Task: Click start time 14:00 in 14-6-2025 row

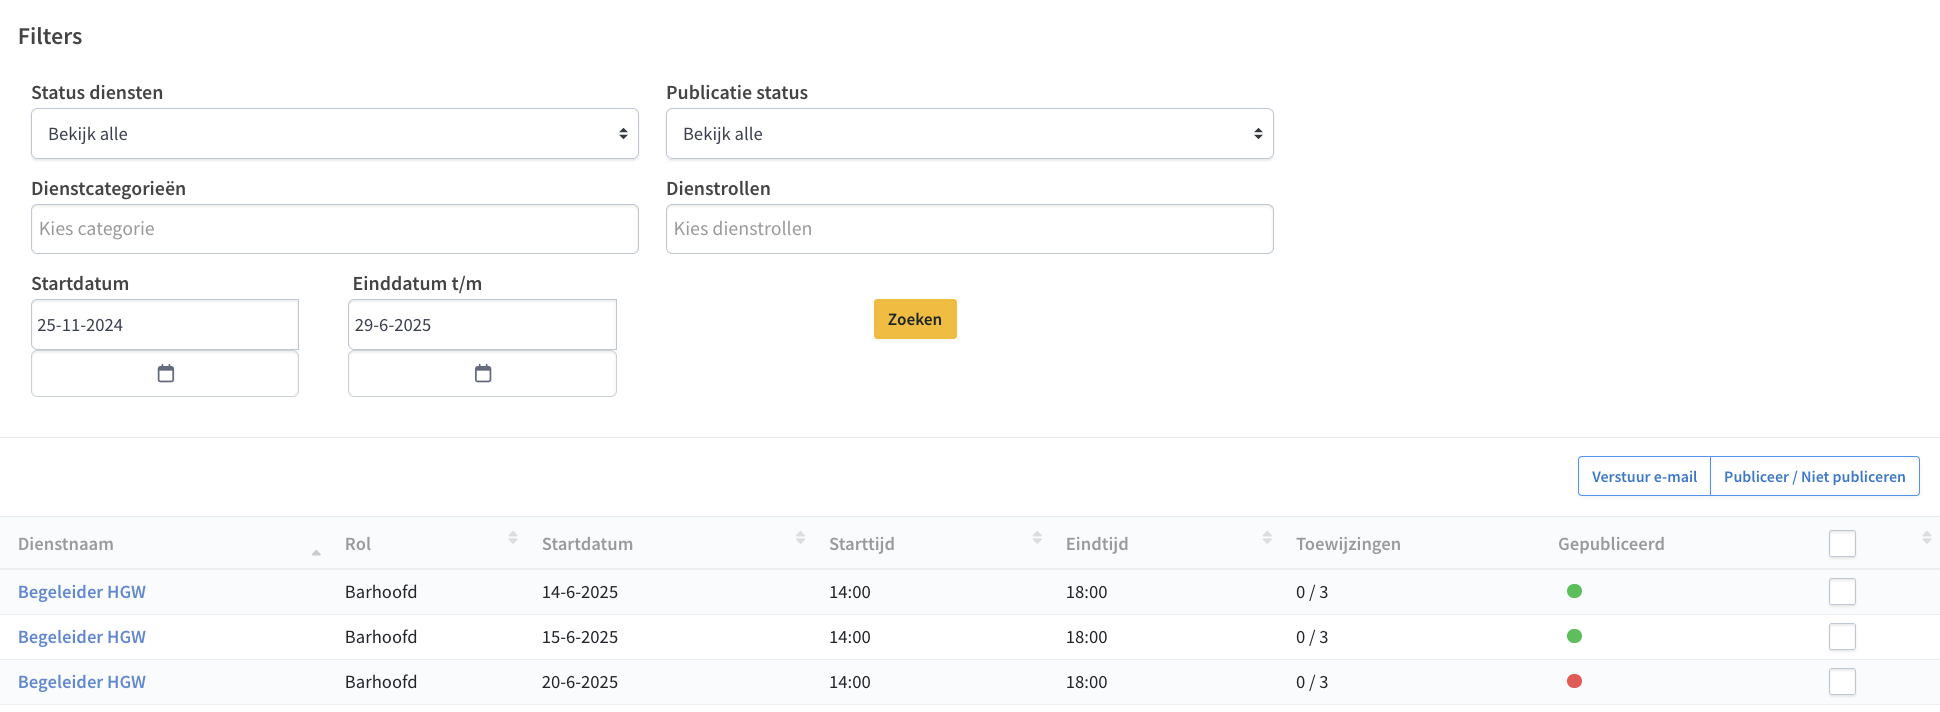Action: pos(850,592)
